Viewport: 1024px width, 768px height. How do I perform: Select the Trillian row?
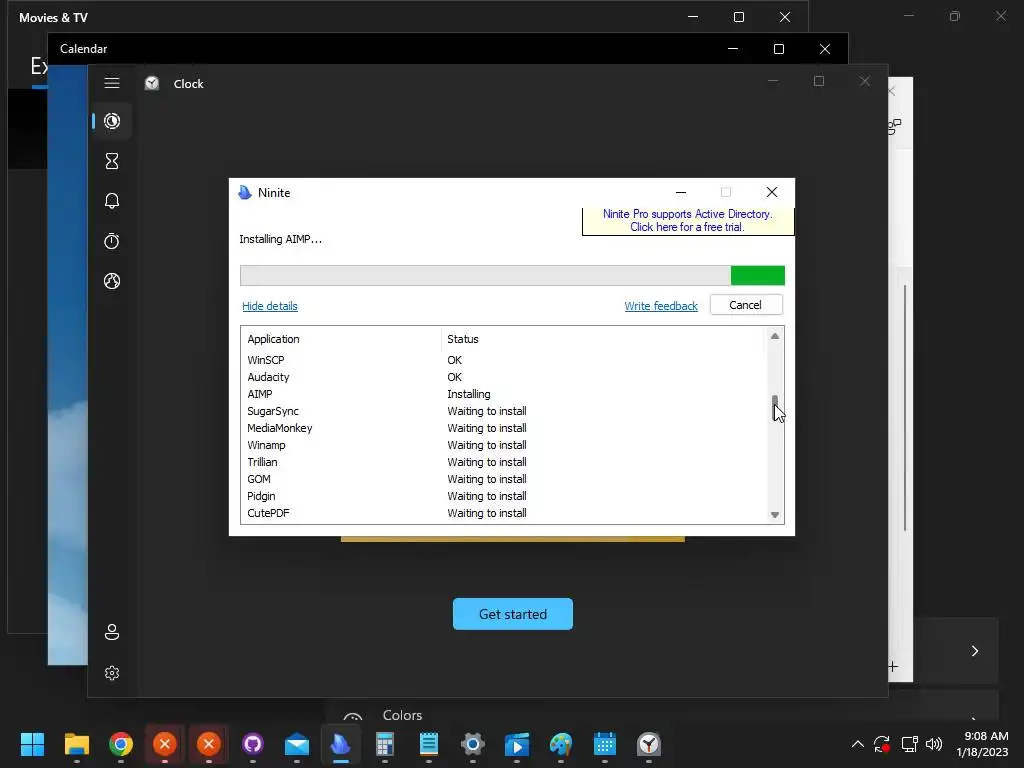[x=504, y=462]
